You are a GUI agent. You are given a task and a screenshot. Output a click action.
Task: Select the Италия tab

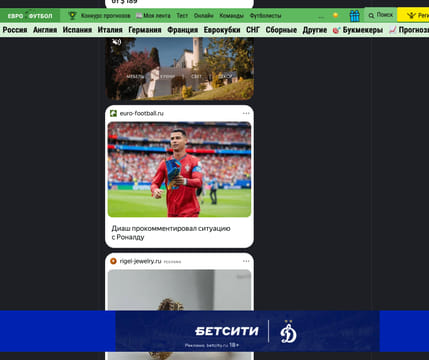(x=110, y=30)
